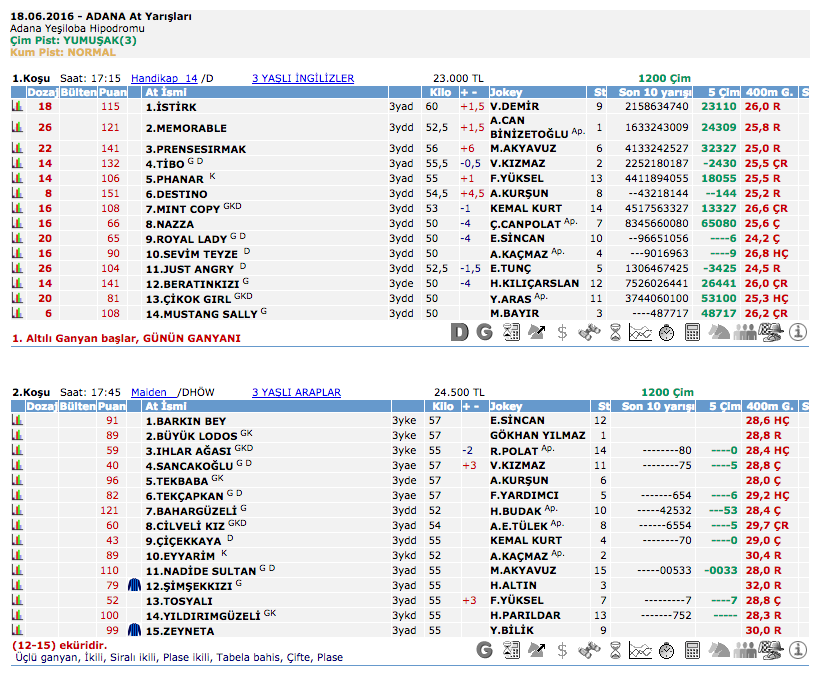Click the Jokey column header in race 2
This screenshot has height=676, width=836.
506,407
